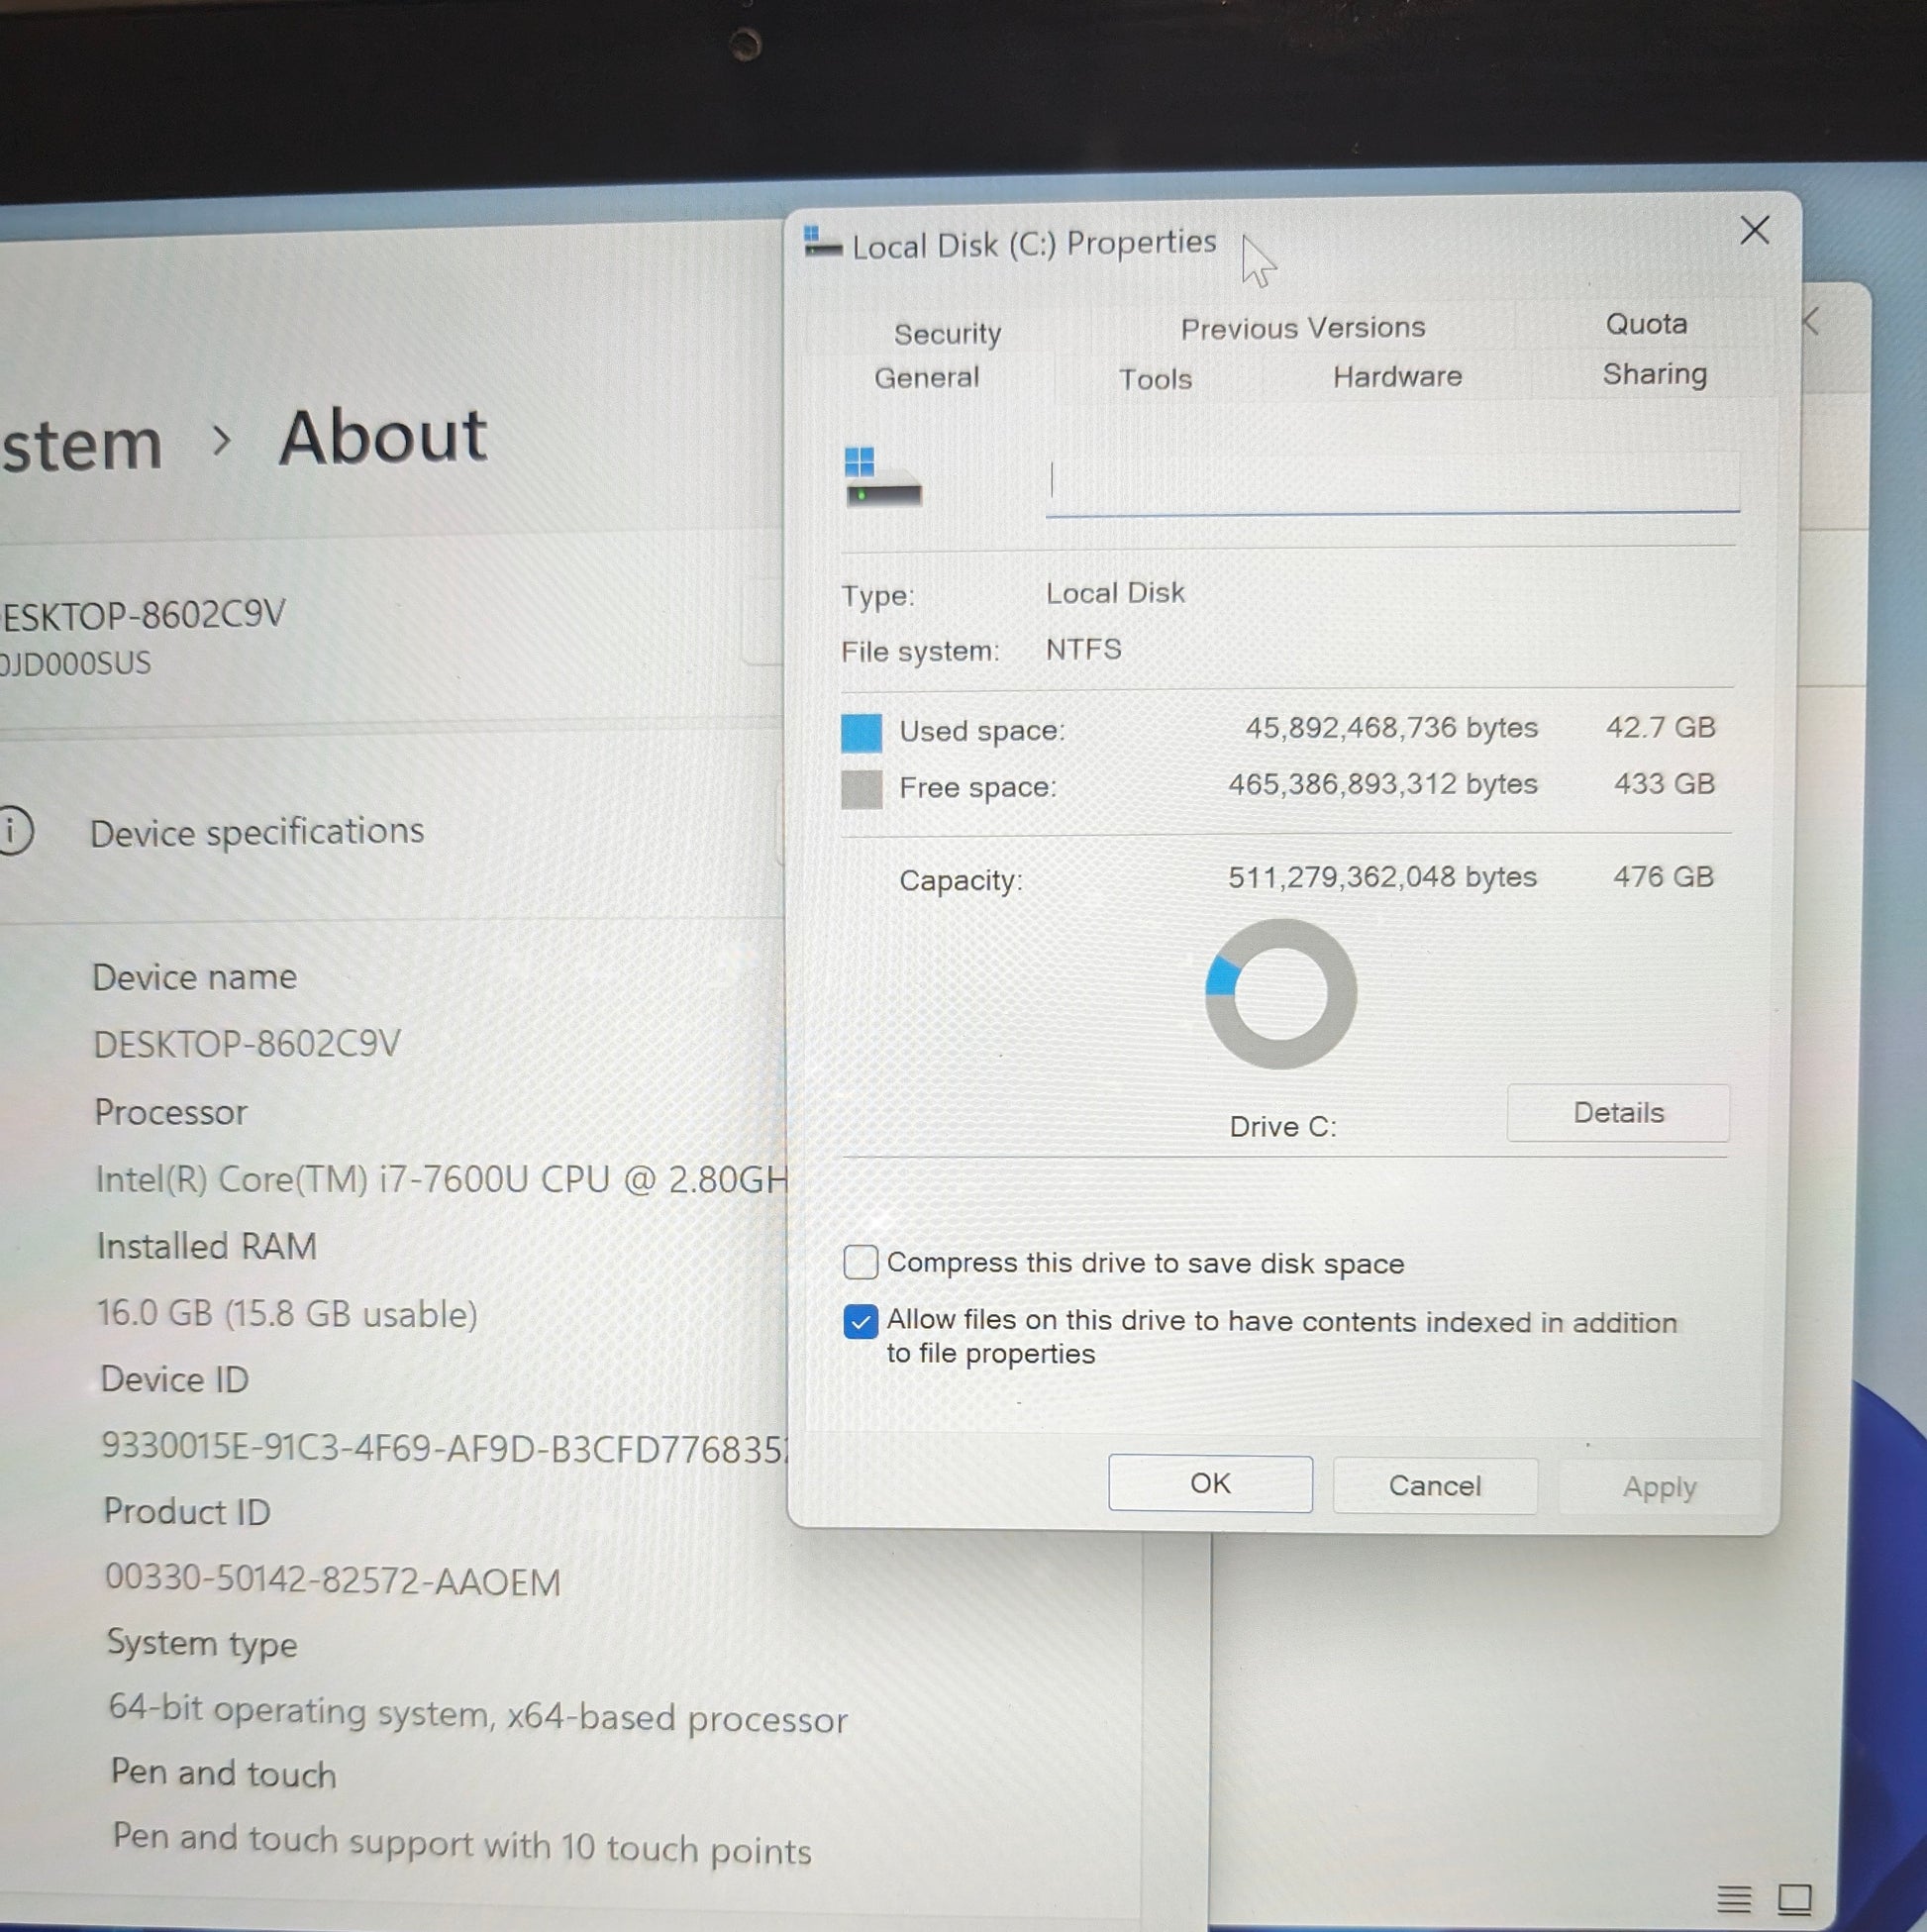Click the About breadcrumb in Settings
This screenshot has width=1927, height=1932.
tap(382, 437)
